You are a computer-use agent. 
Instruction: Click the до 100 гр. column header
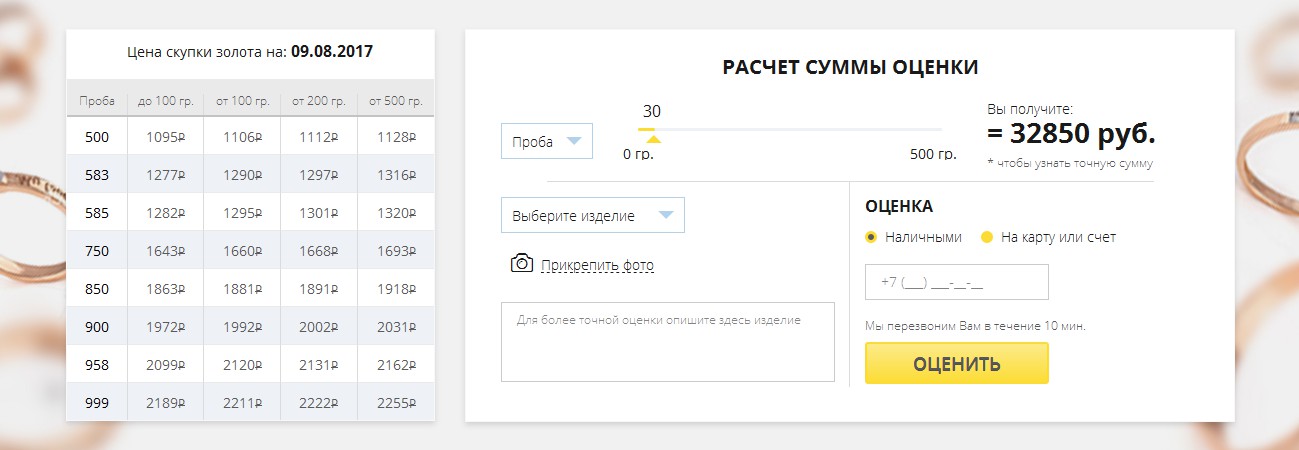[166, 101]
